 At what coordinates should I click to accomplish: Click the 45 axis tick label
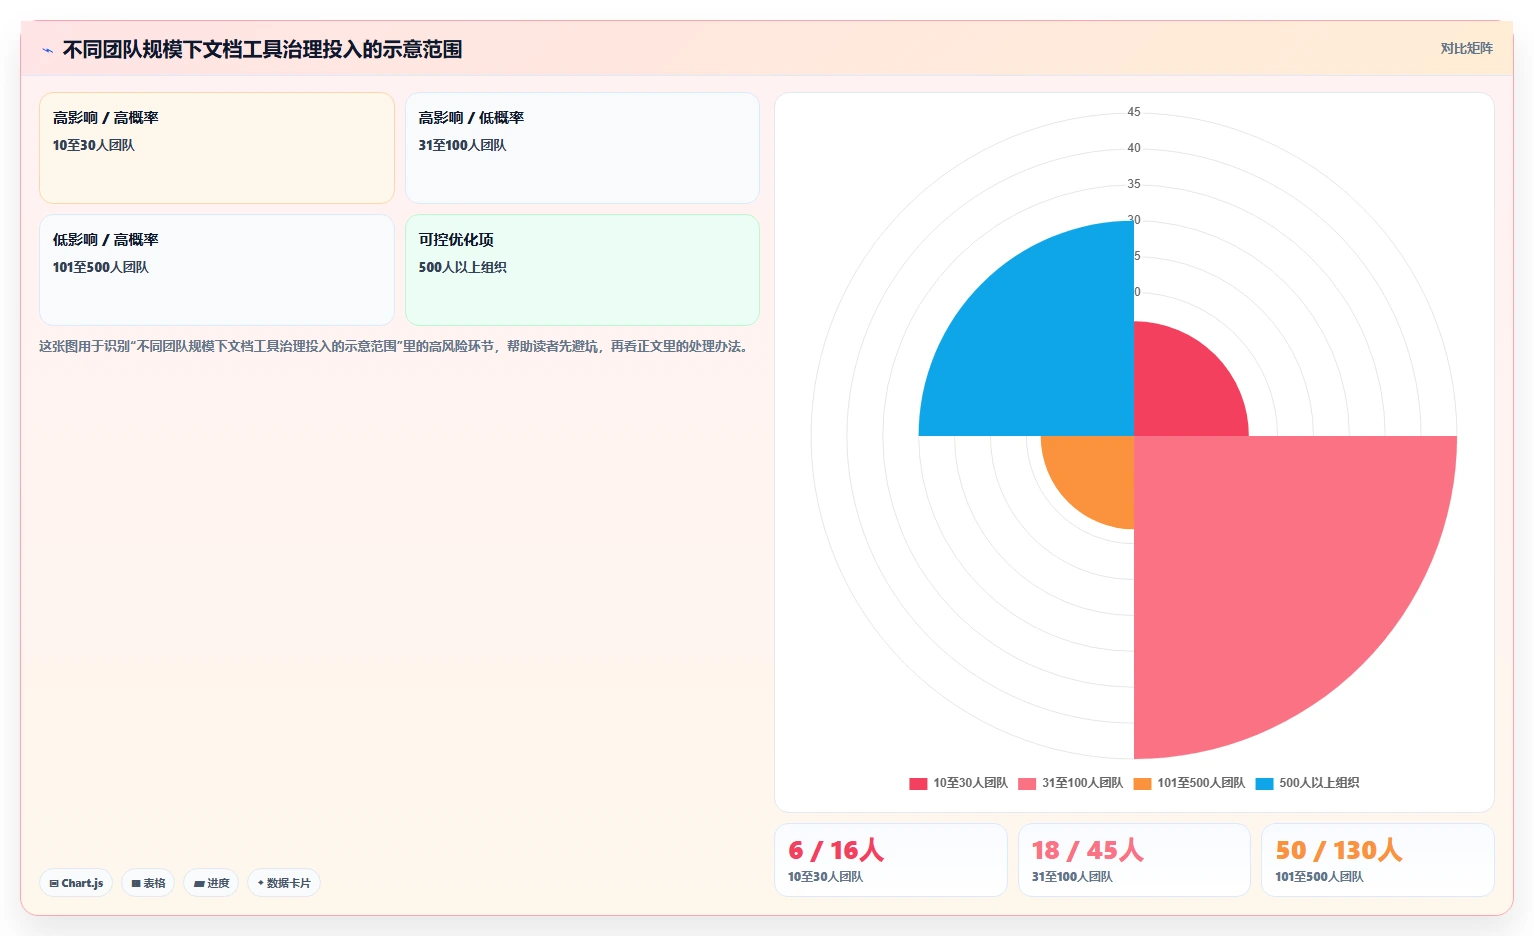point(1134,112)
